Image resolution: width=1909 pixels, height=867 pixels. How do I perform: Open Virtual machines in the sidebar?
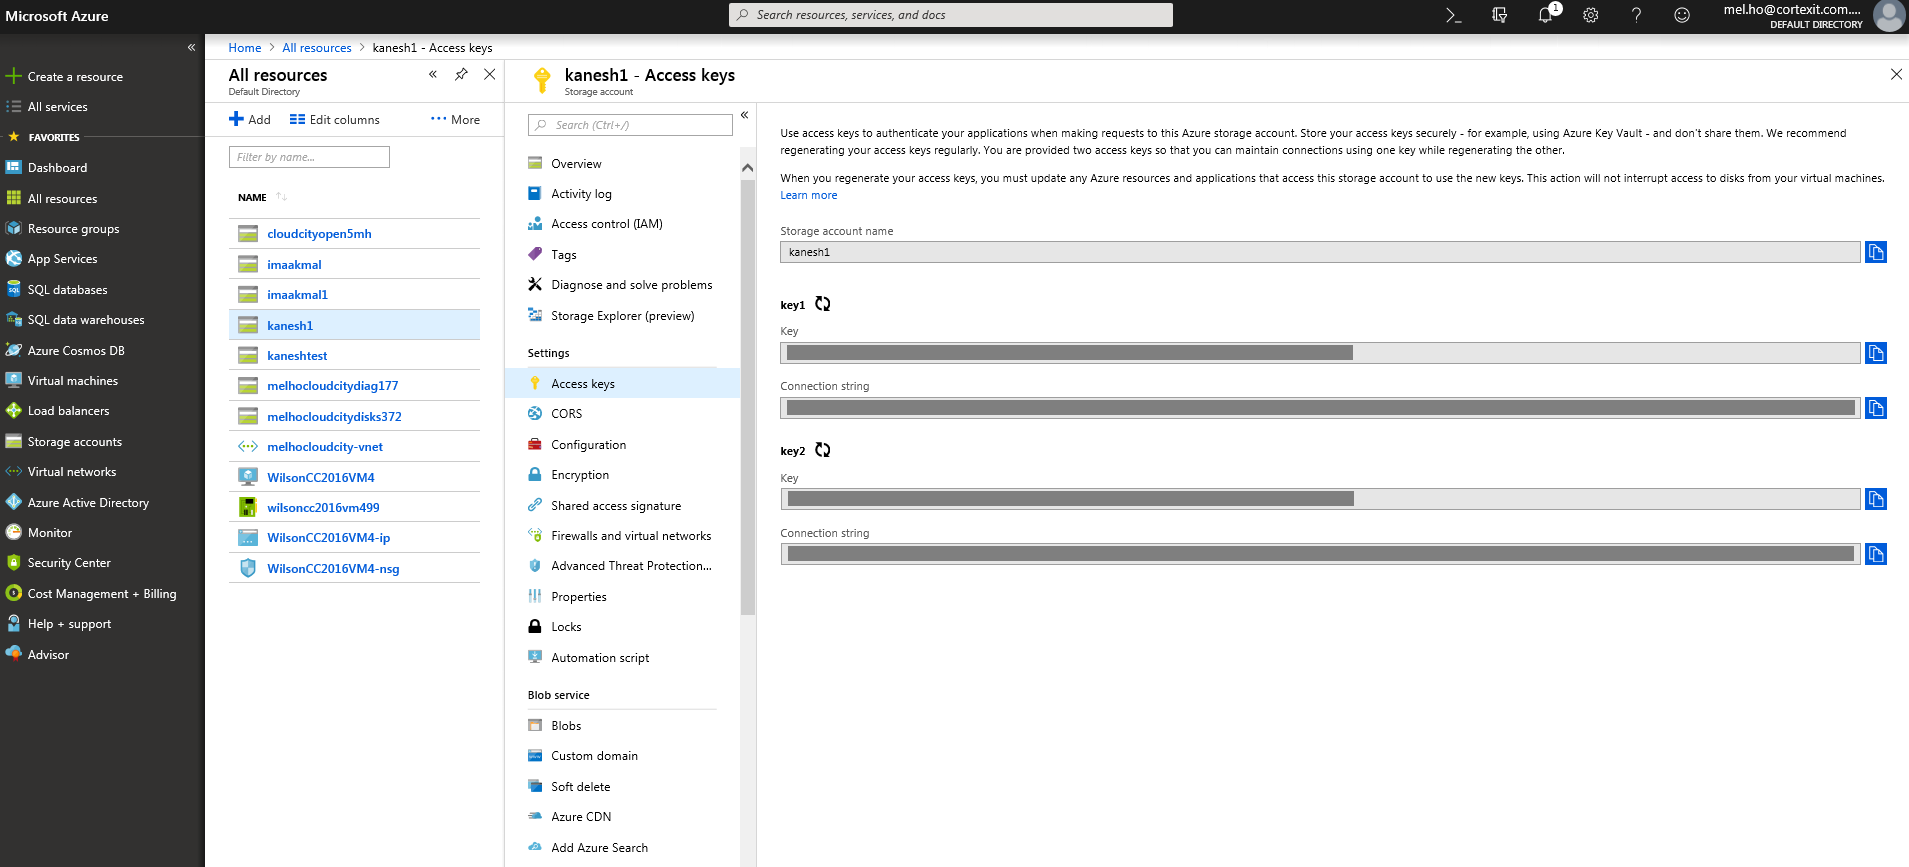[72, 381]
